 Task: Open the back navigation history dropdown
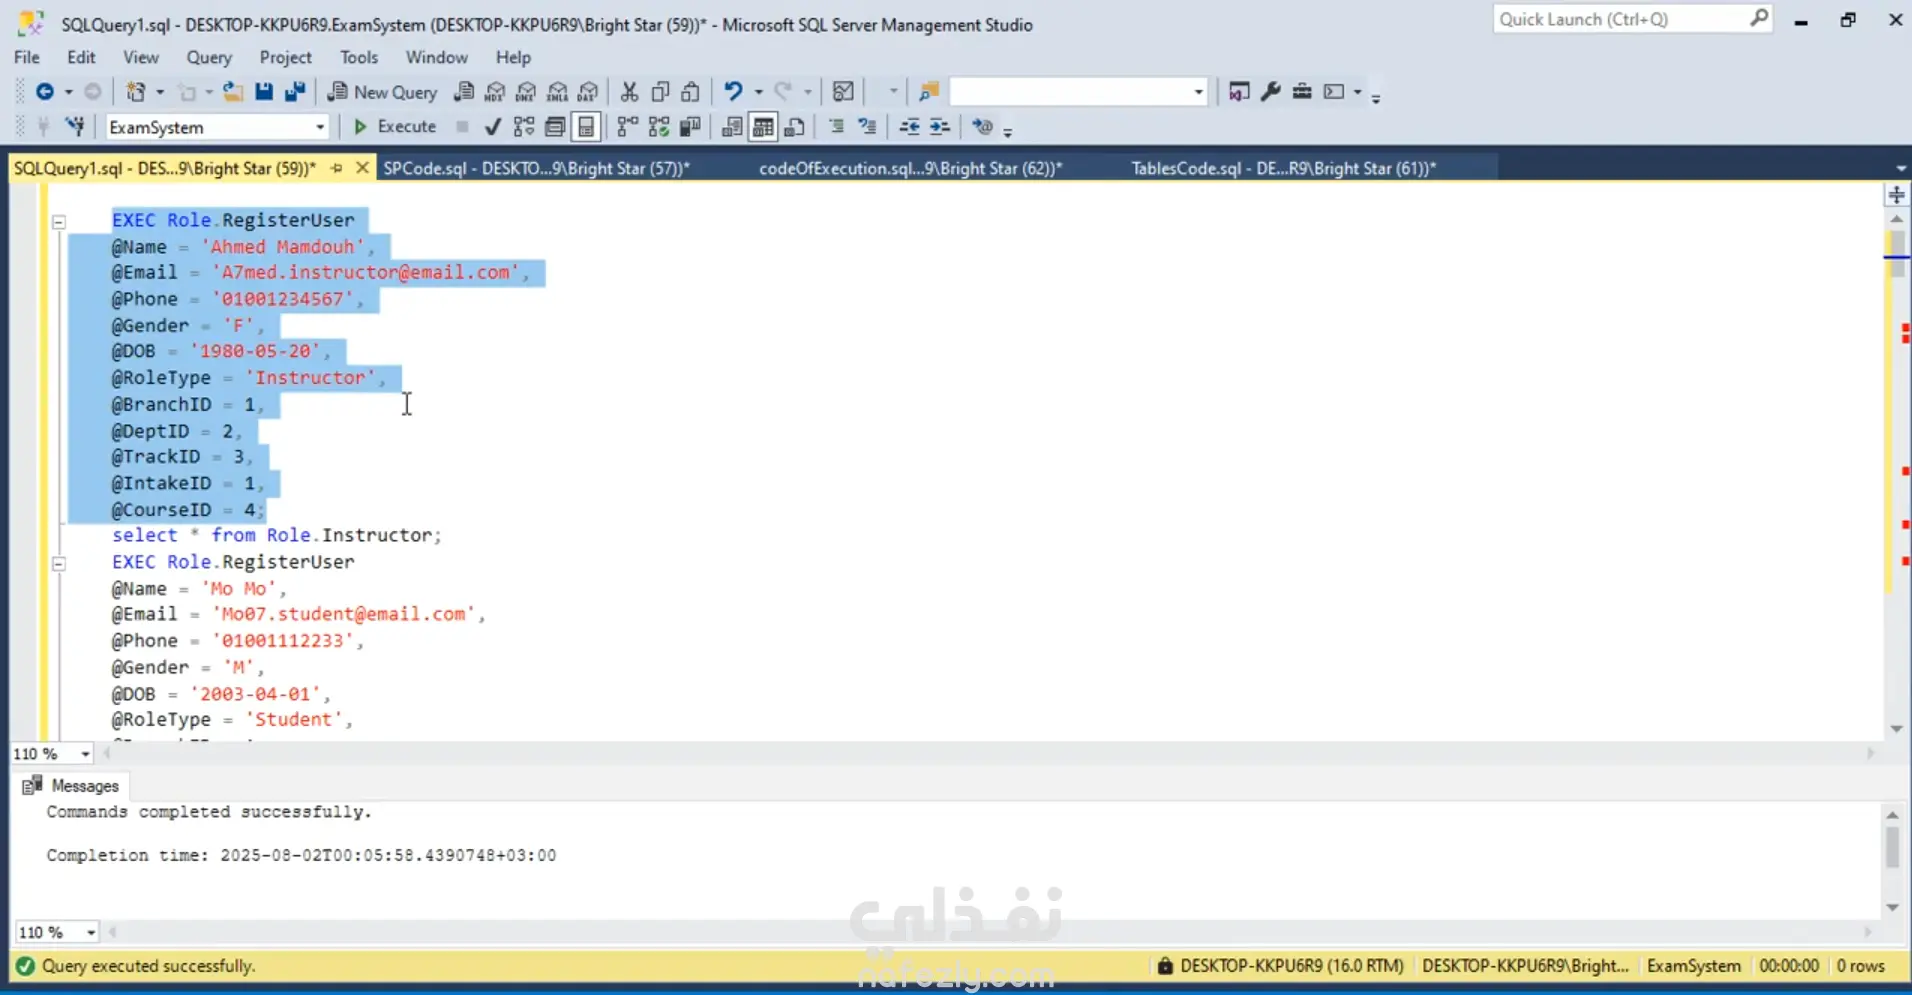pos(69,92)
